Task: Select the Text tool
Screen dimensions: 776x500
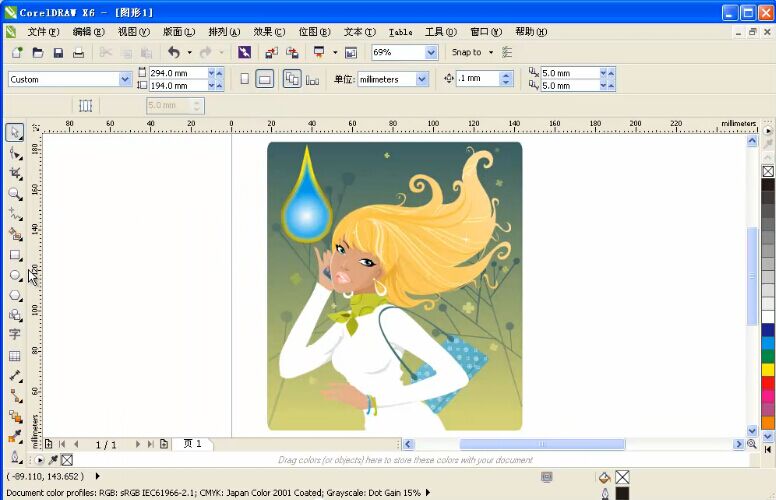Action: pyautogui.click(x=15, y=335)
